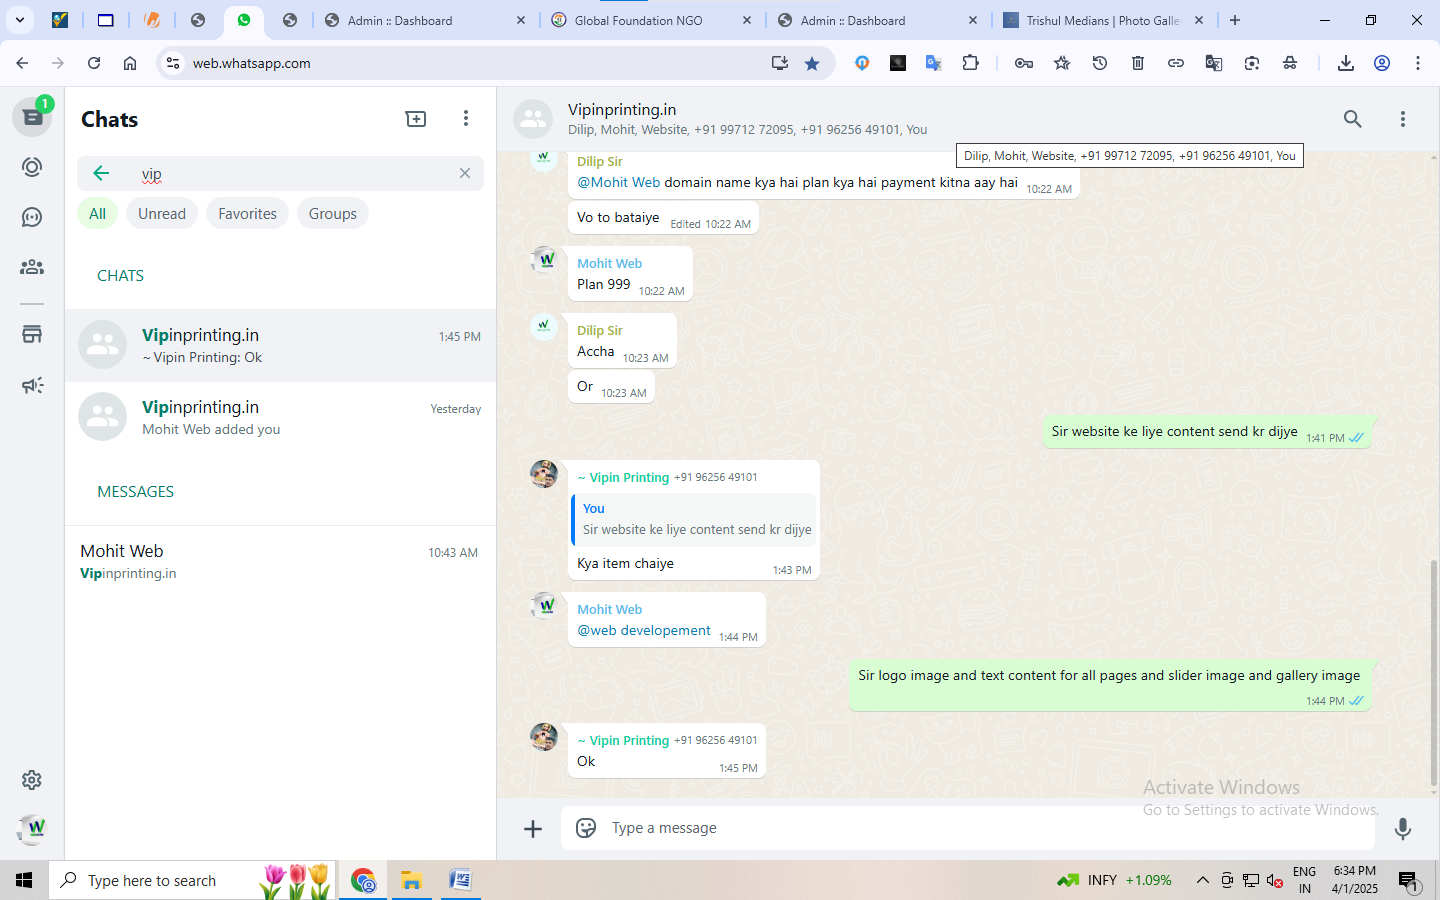Open the Communities icon in WhatsApp sidebar
This screenshot has width=1440, height=900.
pyautogui.click(x=32, y=267)
